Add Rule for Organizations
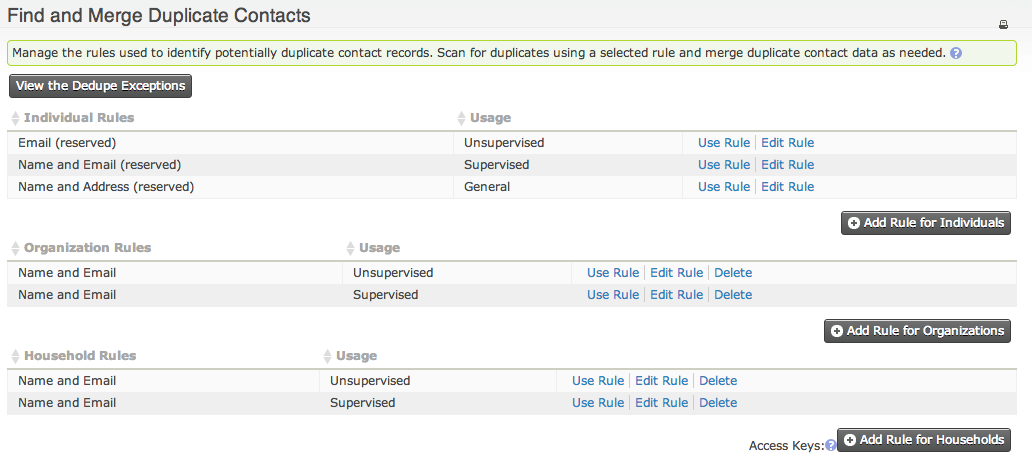The height and width of the screenshot is (460, 1032). [917, 331]
